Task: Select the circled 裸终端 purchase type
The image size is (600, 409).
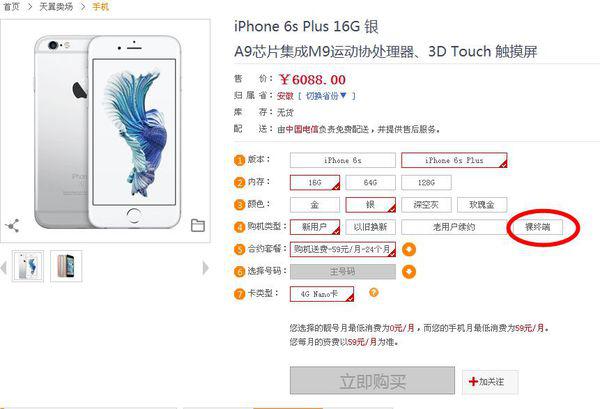Action: [x=538, y=227]
